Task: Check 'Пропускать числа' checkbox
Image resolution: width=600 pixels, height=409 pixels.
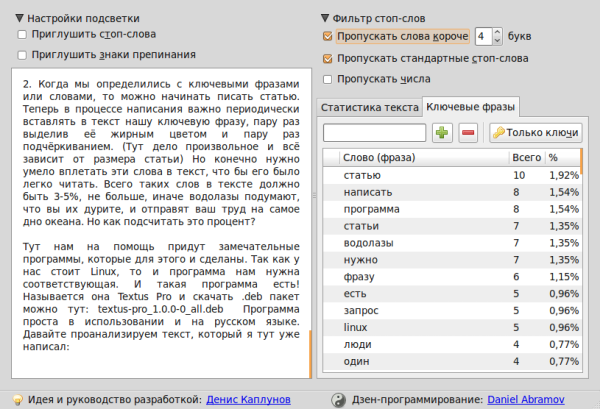Action: 328,79
